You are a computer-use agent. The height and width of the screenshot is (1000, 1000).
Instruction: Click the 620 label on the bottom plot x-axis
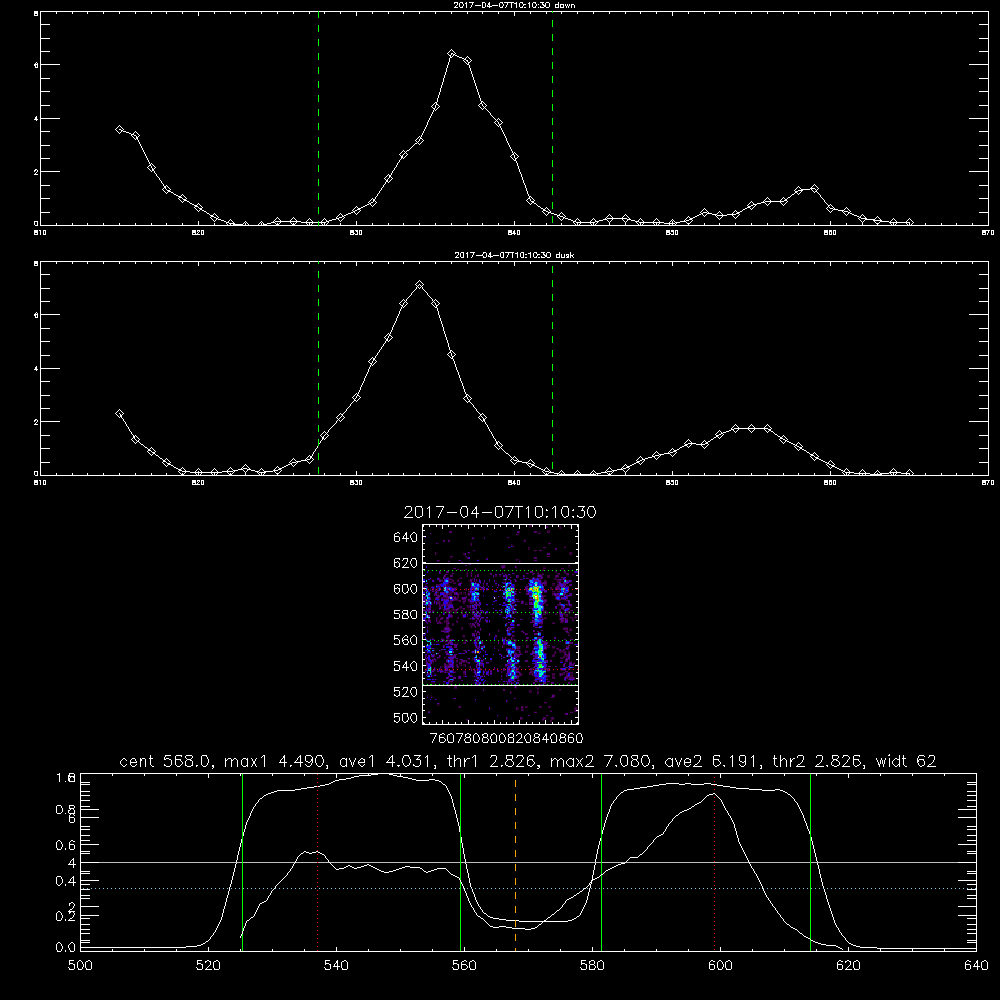pos(848,966)
